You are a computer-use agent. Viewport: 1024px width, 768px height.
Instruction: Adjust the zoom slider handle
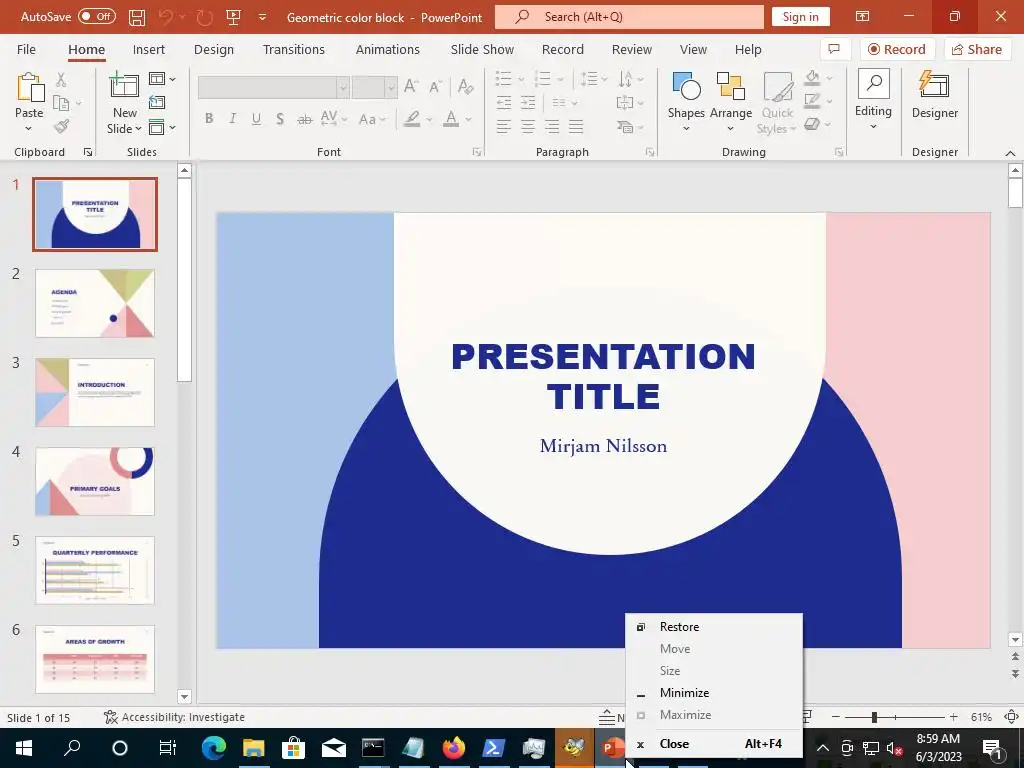[874, 717]
